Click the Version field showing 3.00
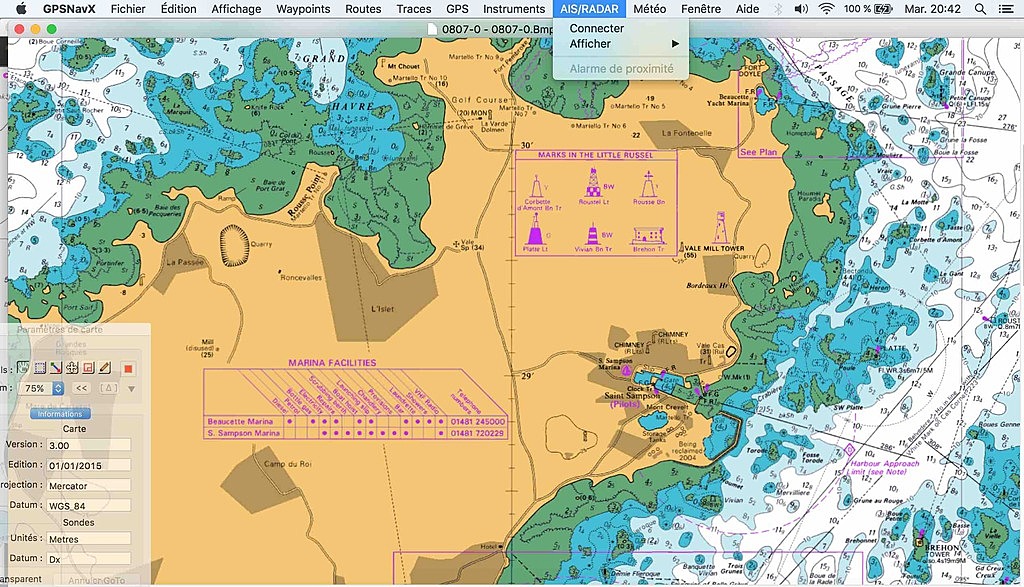Screen dimensions: 1024x587 pyautogui.click(x=88, y=445)
